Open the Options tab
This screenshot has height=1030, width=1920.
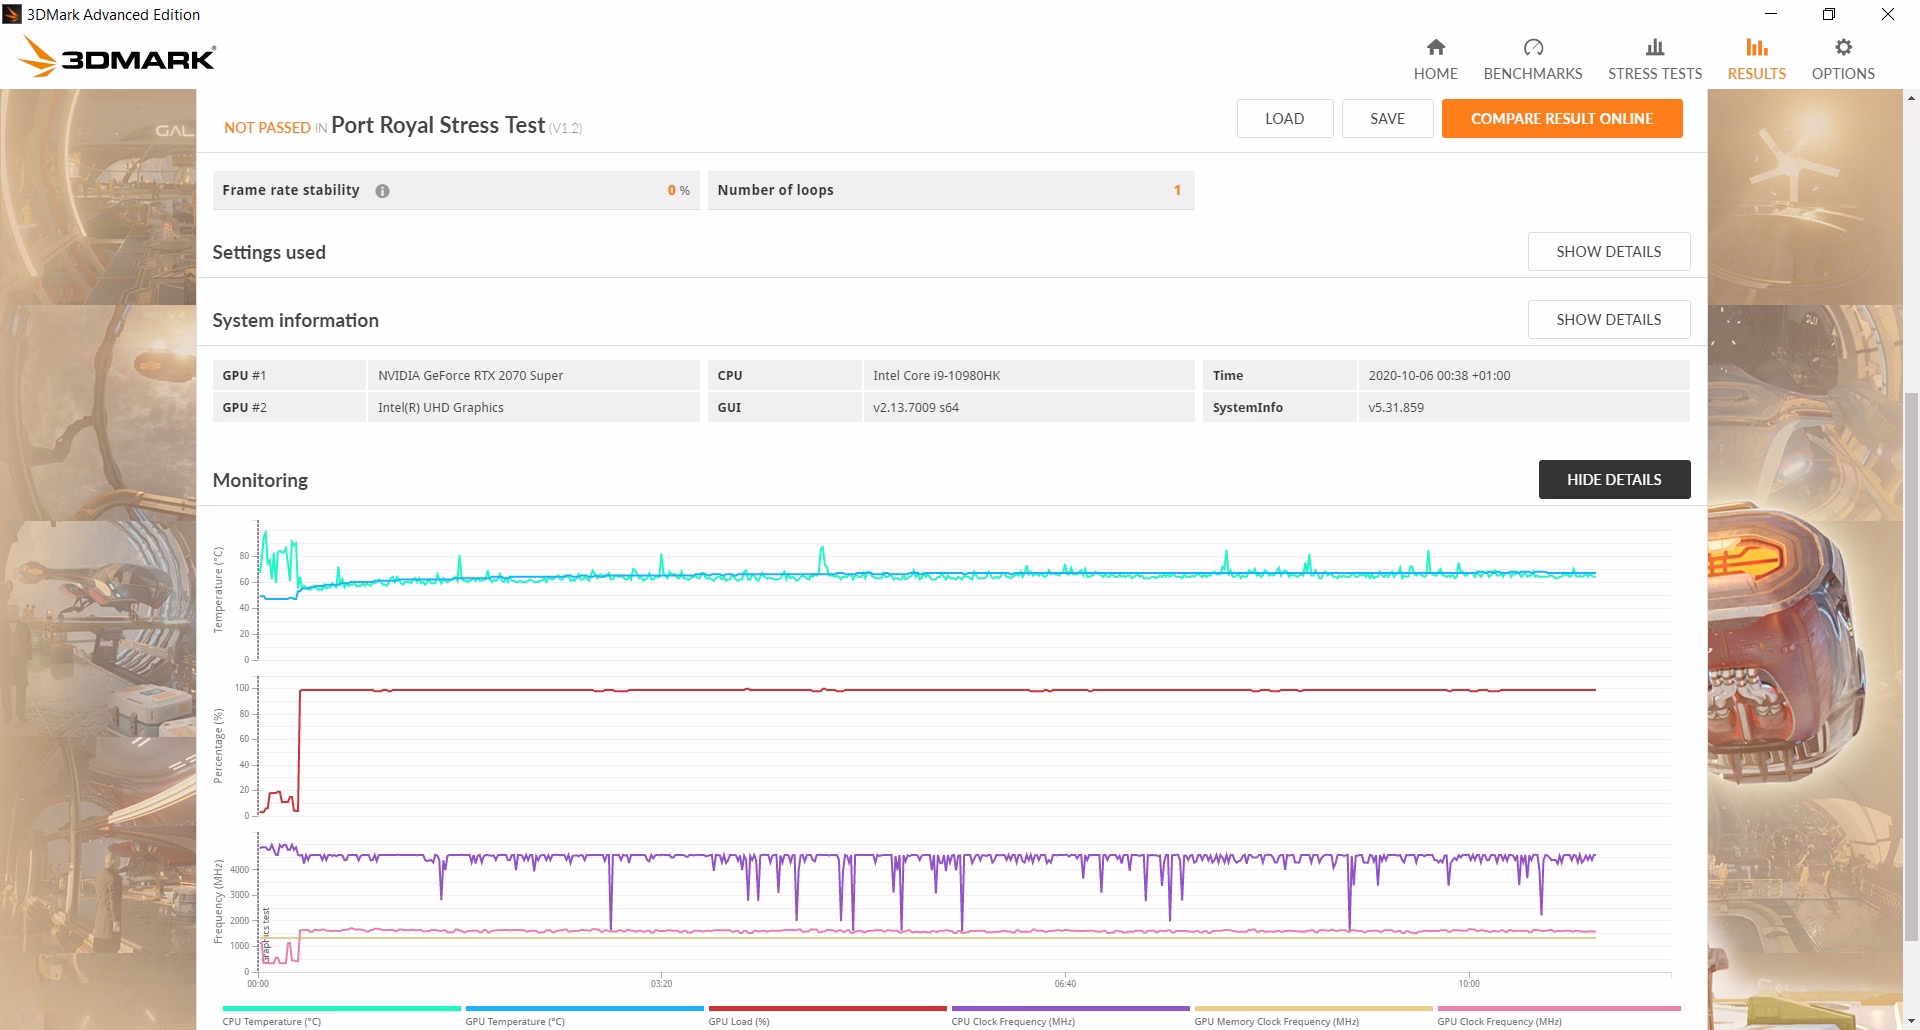click(x=1842, y=60)
